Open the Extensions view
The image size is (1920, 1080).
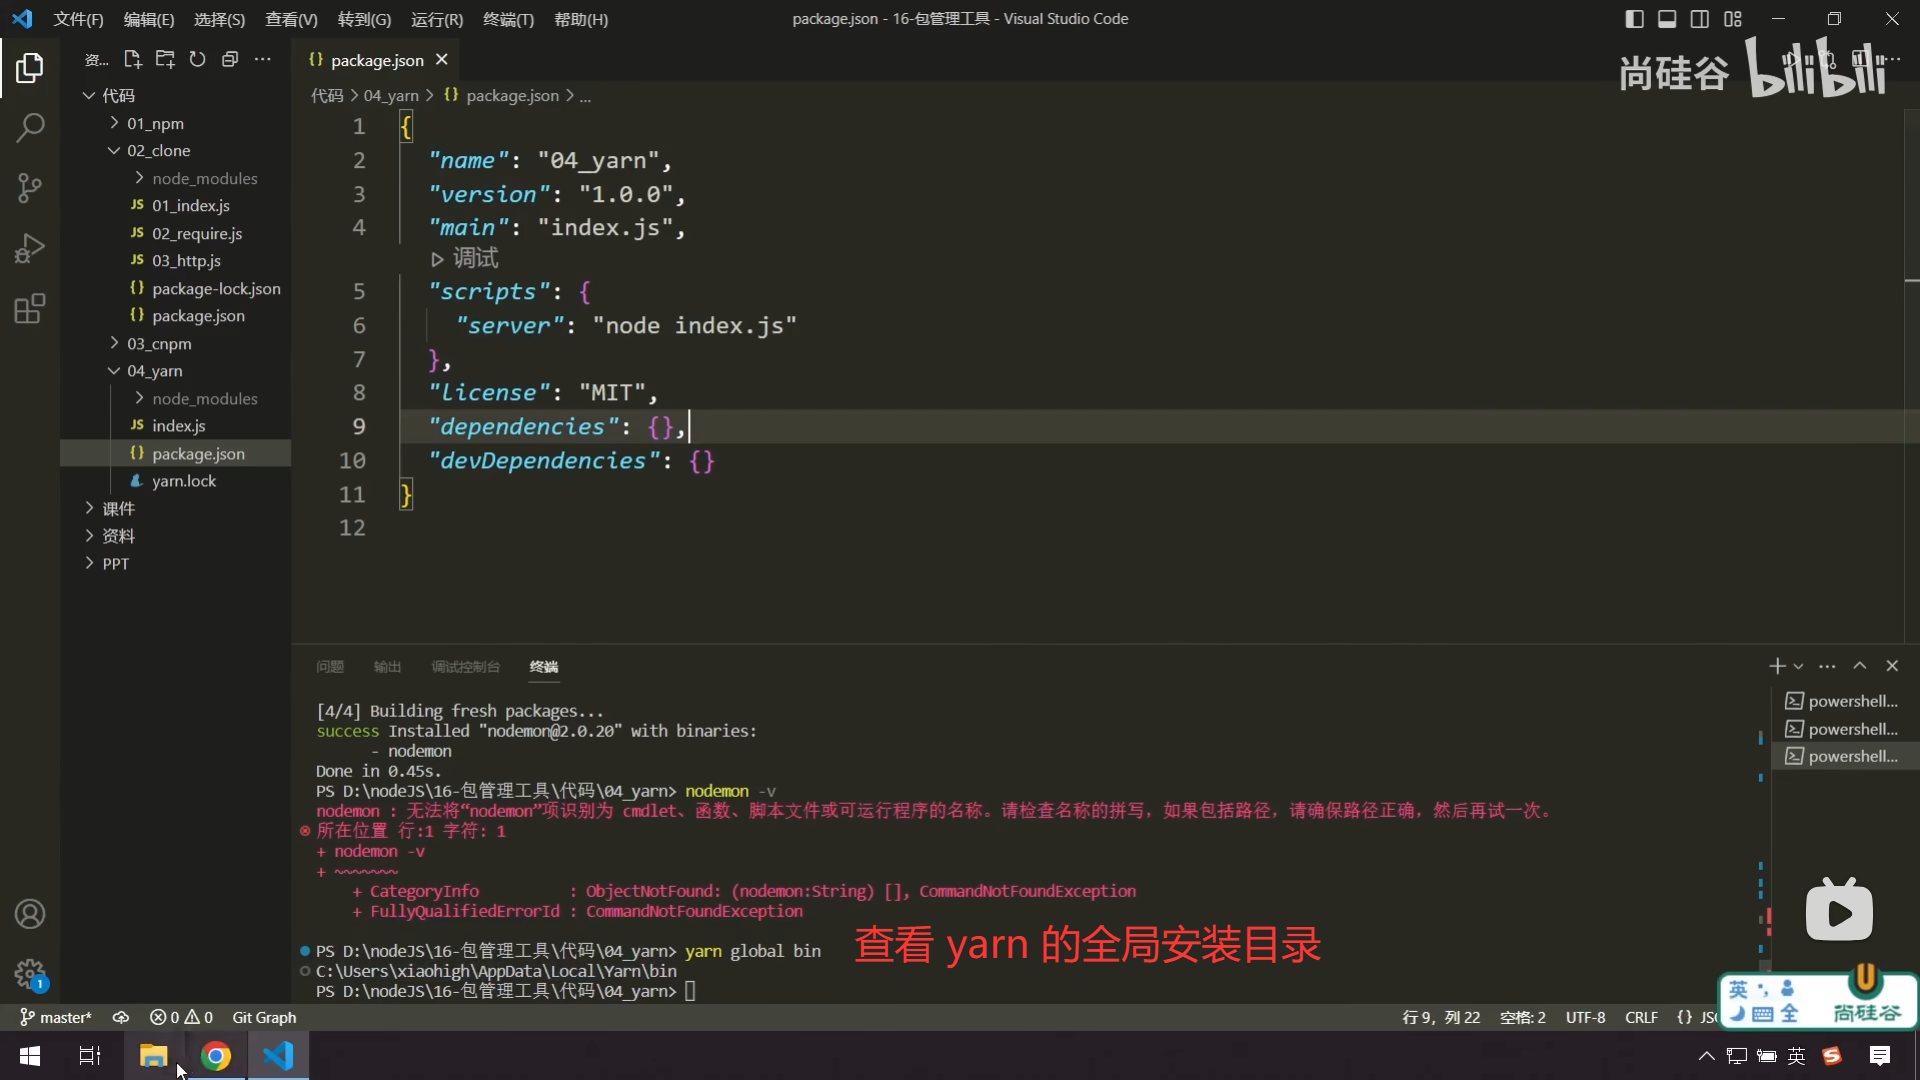click(30, 309)
